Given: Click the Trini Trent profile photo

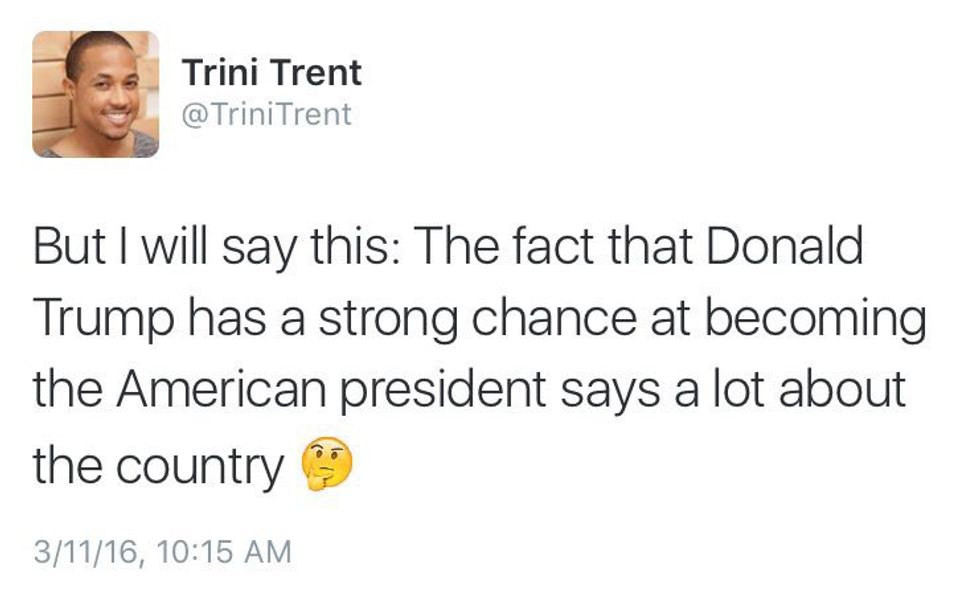Looking at the screenshot, I should click(x=95, y=94).
